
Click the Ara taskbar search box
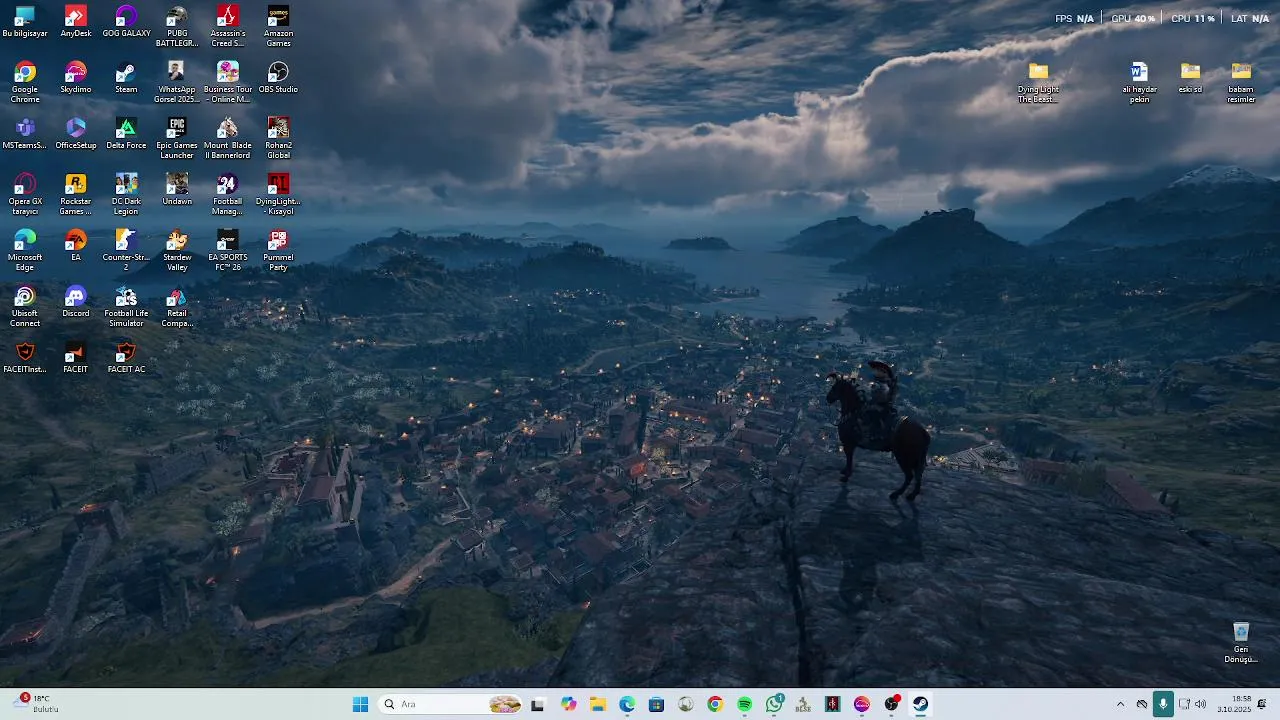click(x=451, y=704)
